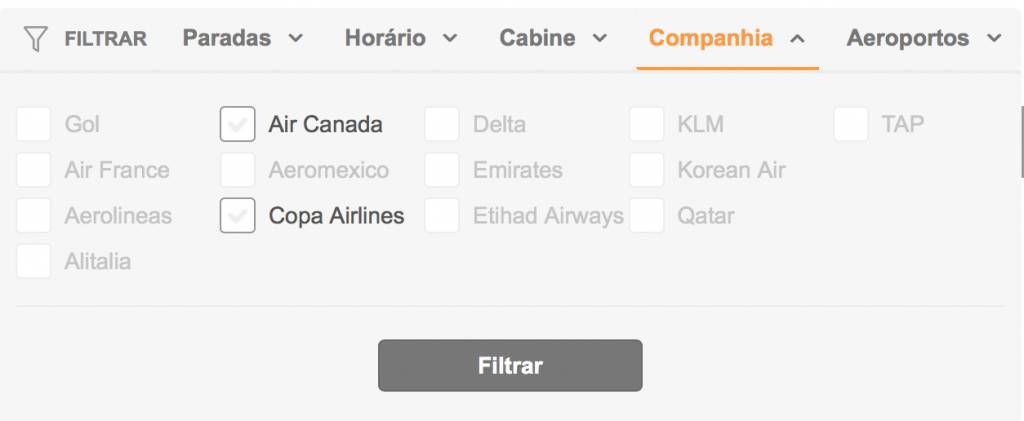Screen dimensions: 1024x421
Task: Click the scrollbar on the right edge
Action: pos(1021,142)
